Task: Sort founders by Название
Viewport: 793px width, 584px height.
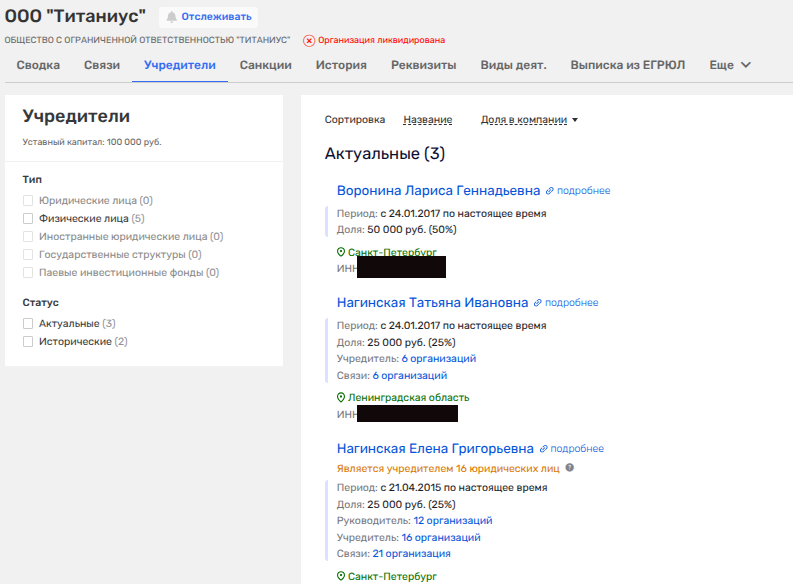Action: (x=427, y=120)
